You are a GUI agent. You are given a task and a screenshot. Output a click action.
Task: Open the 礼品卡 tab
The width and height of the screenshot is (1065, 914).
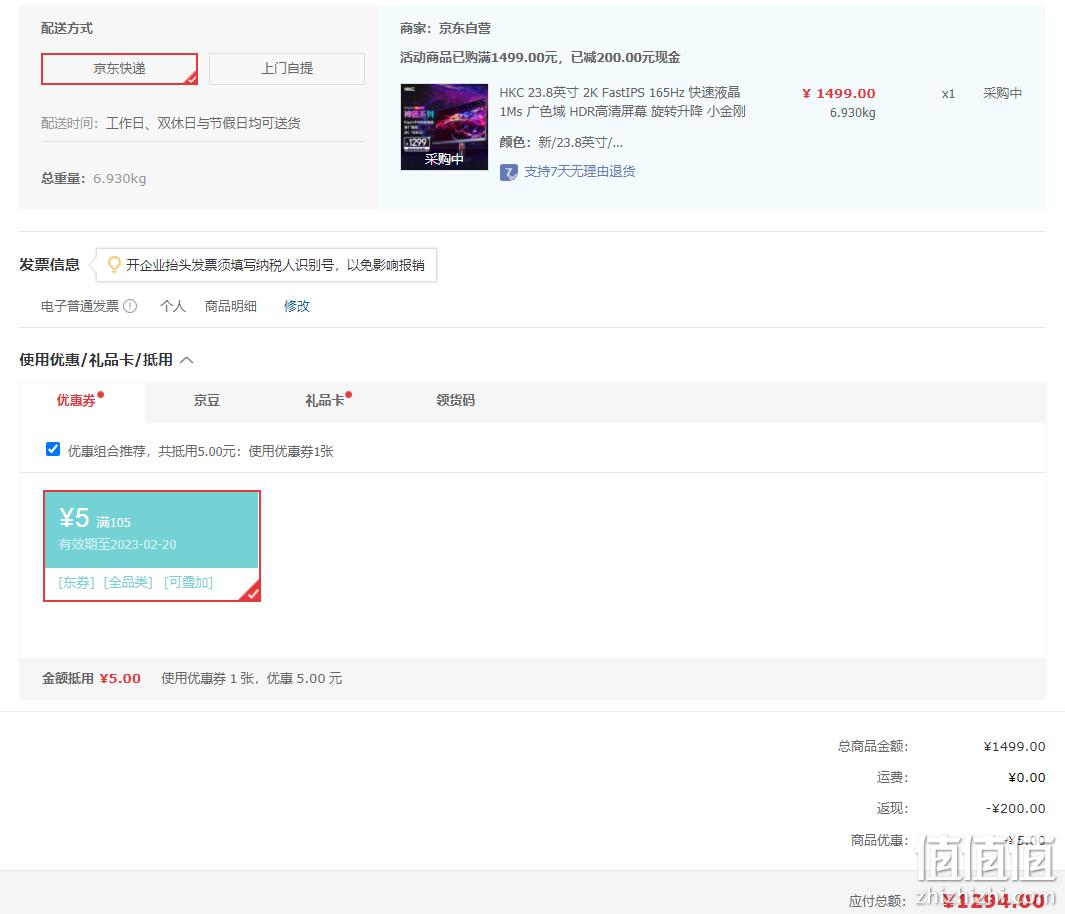pos(325,401)
